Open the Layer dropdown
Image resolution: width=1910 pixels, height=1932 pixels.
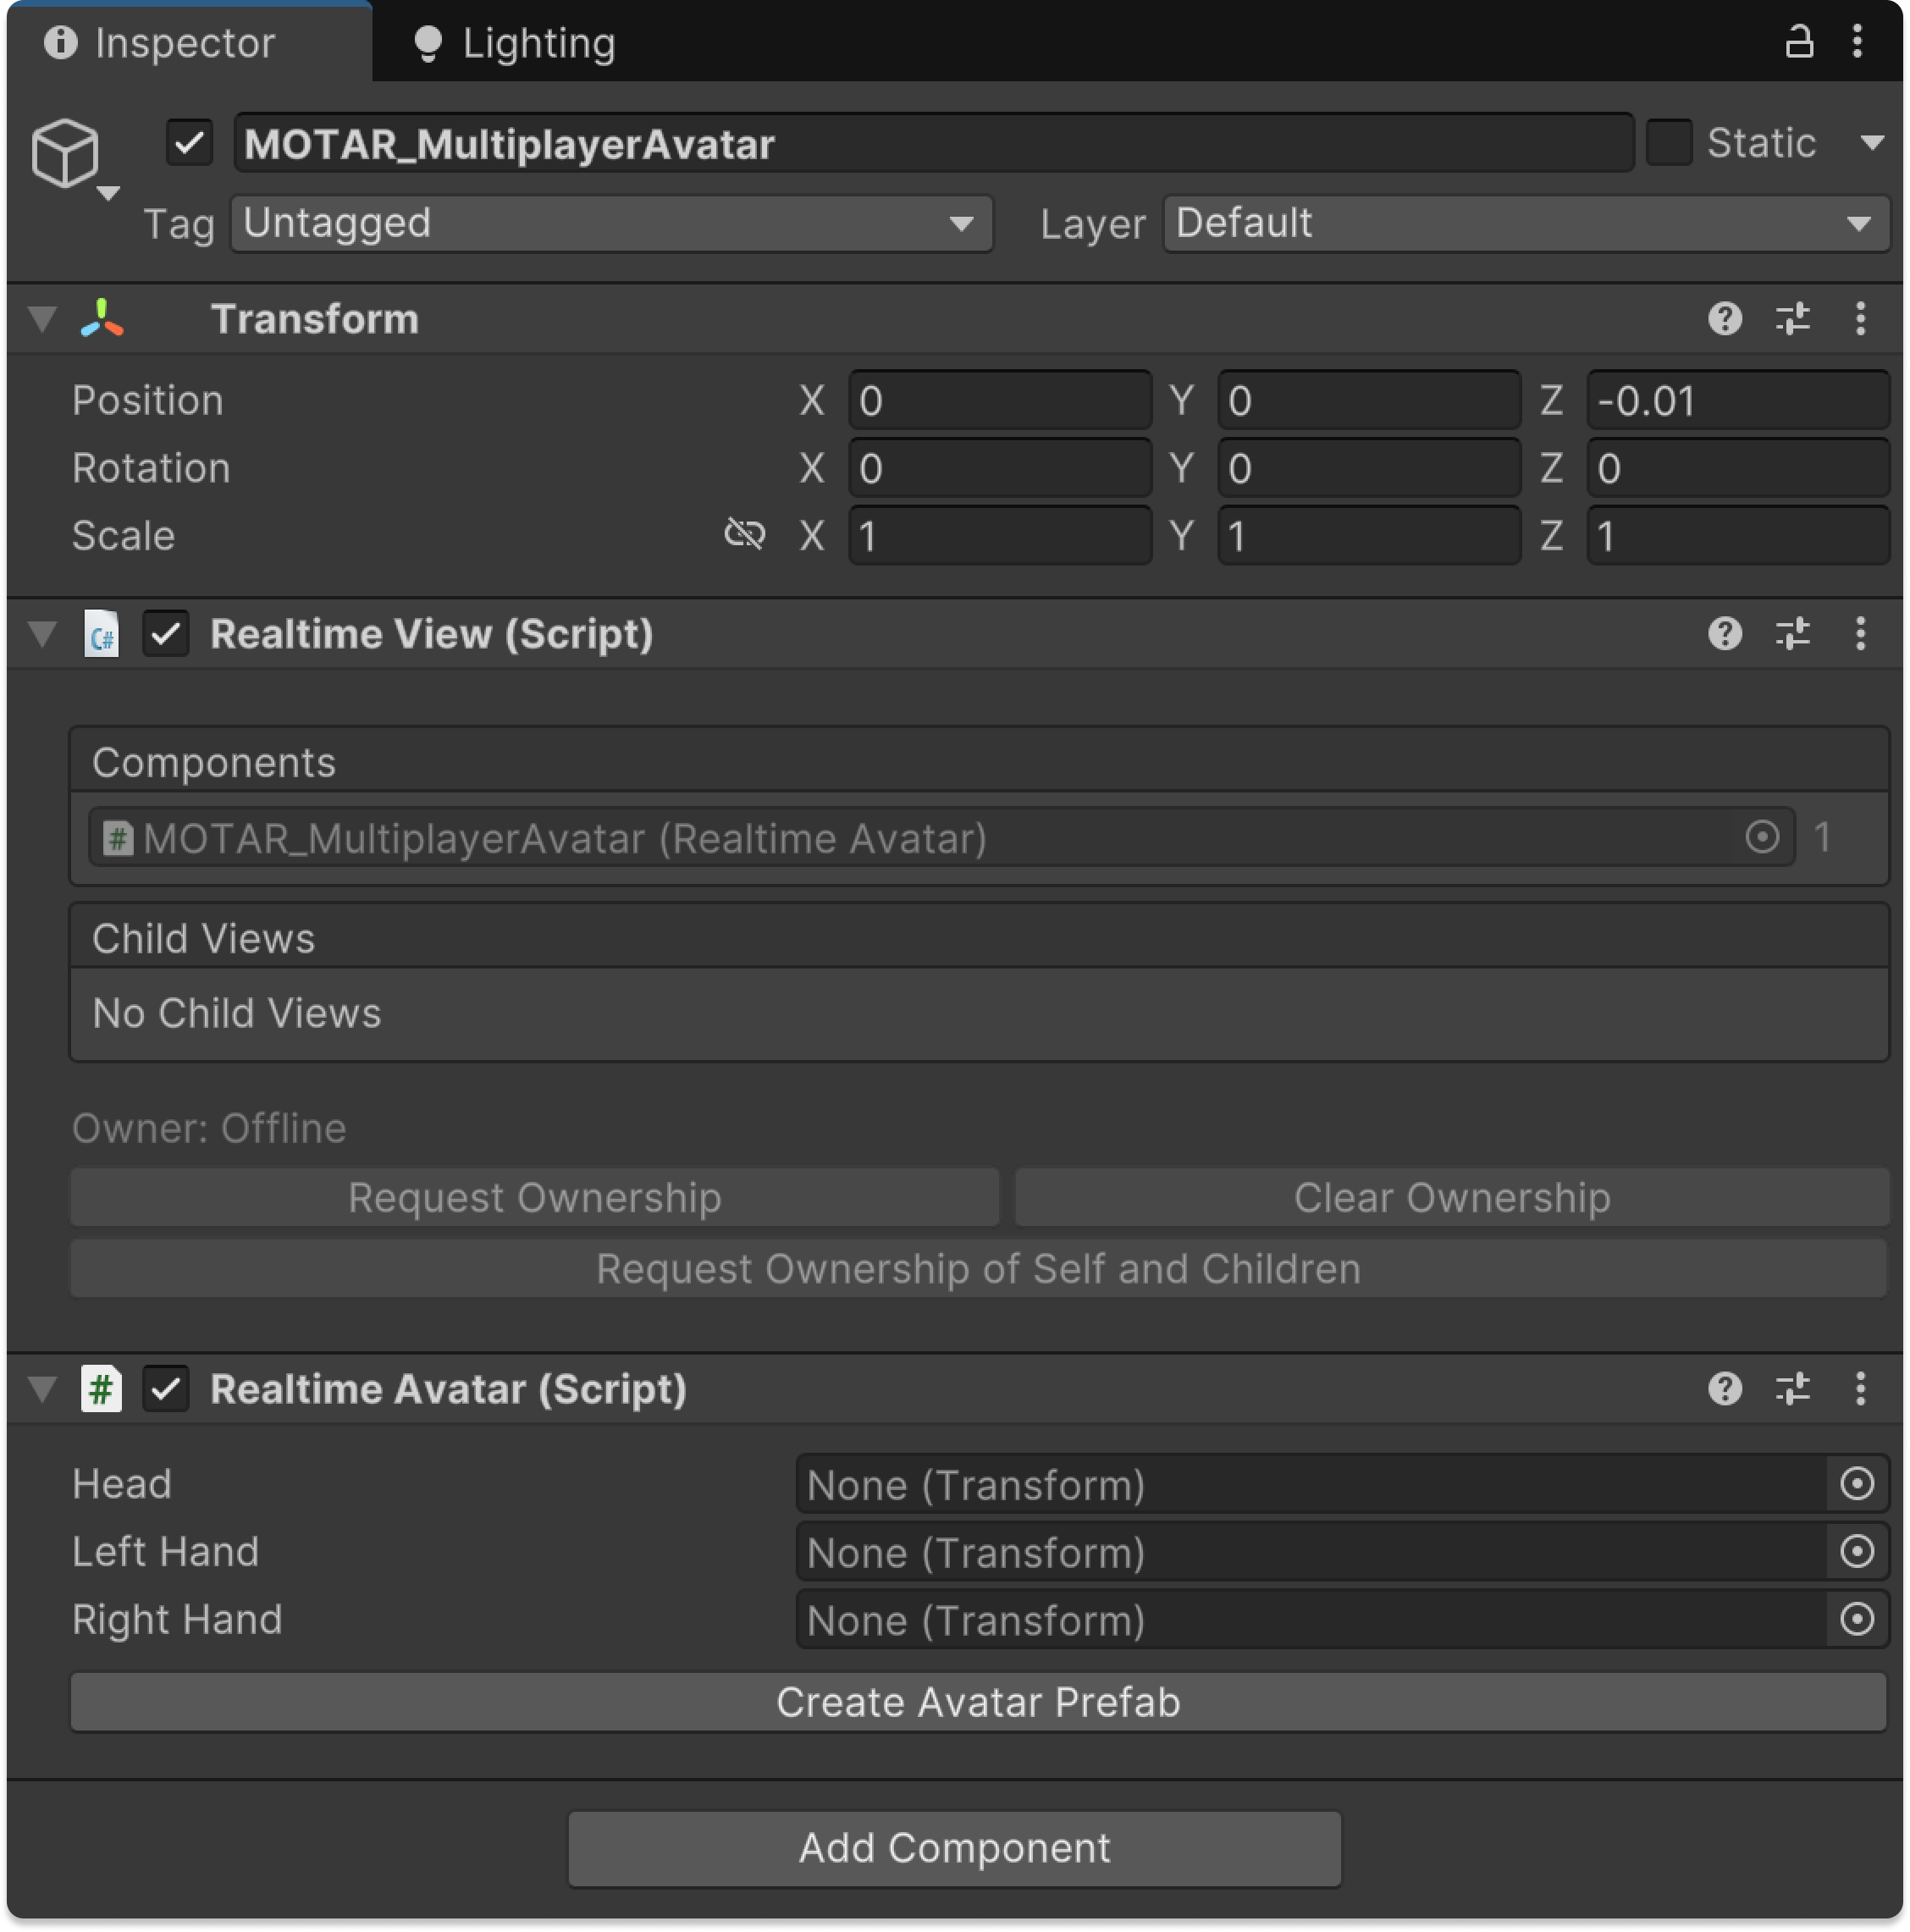[1525, 223]
